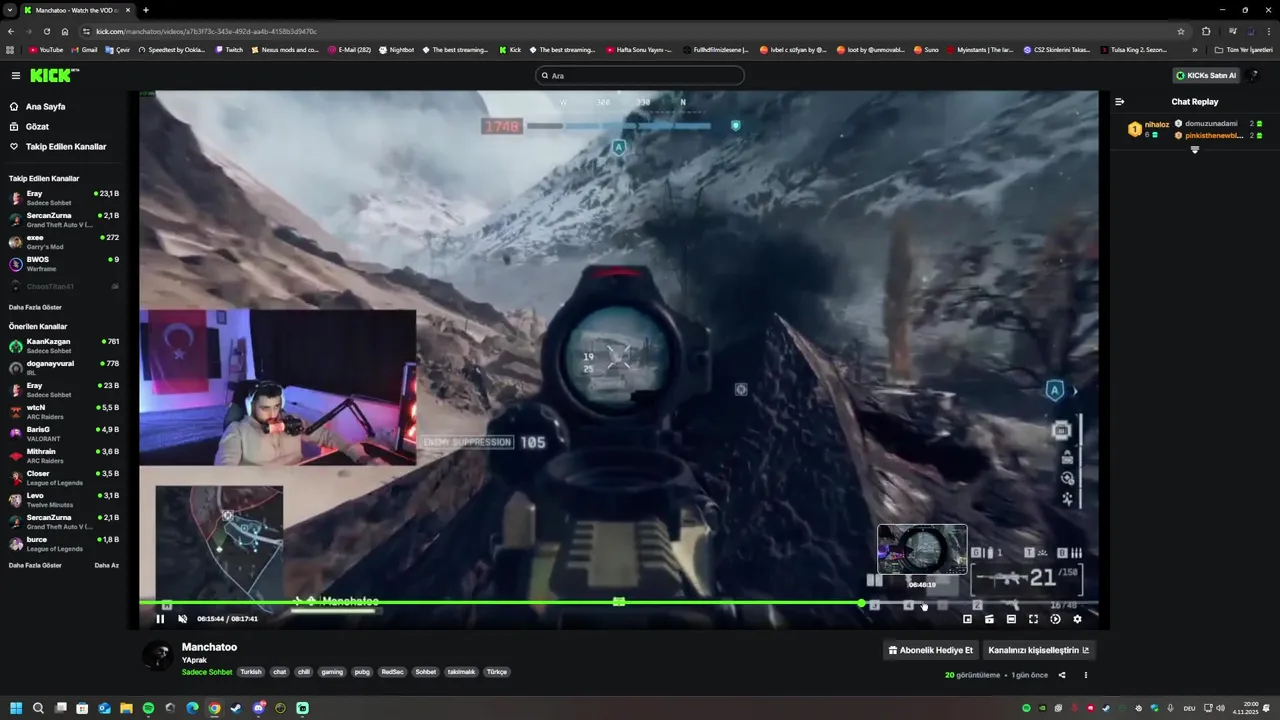1280x720 pixels.
Task: Reload the page in Chrome
Action: click(46, 31)
